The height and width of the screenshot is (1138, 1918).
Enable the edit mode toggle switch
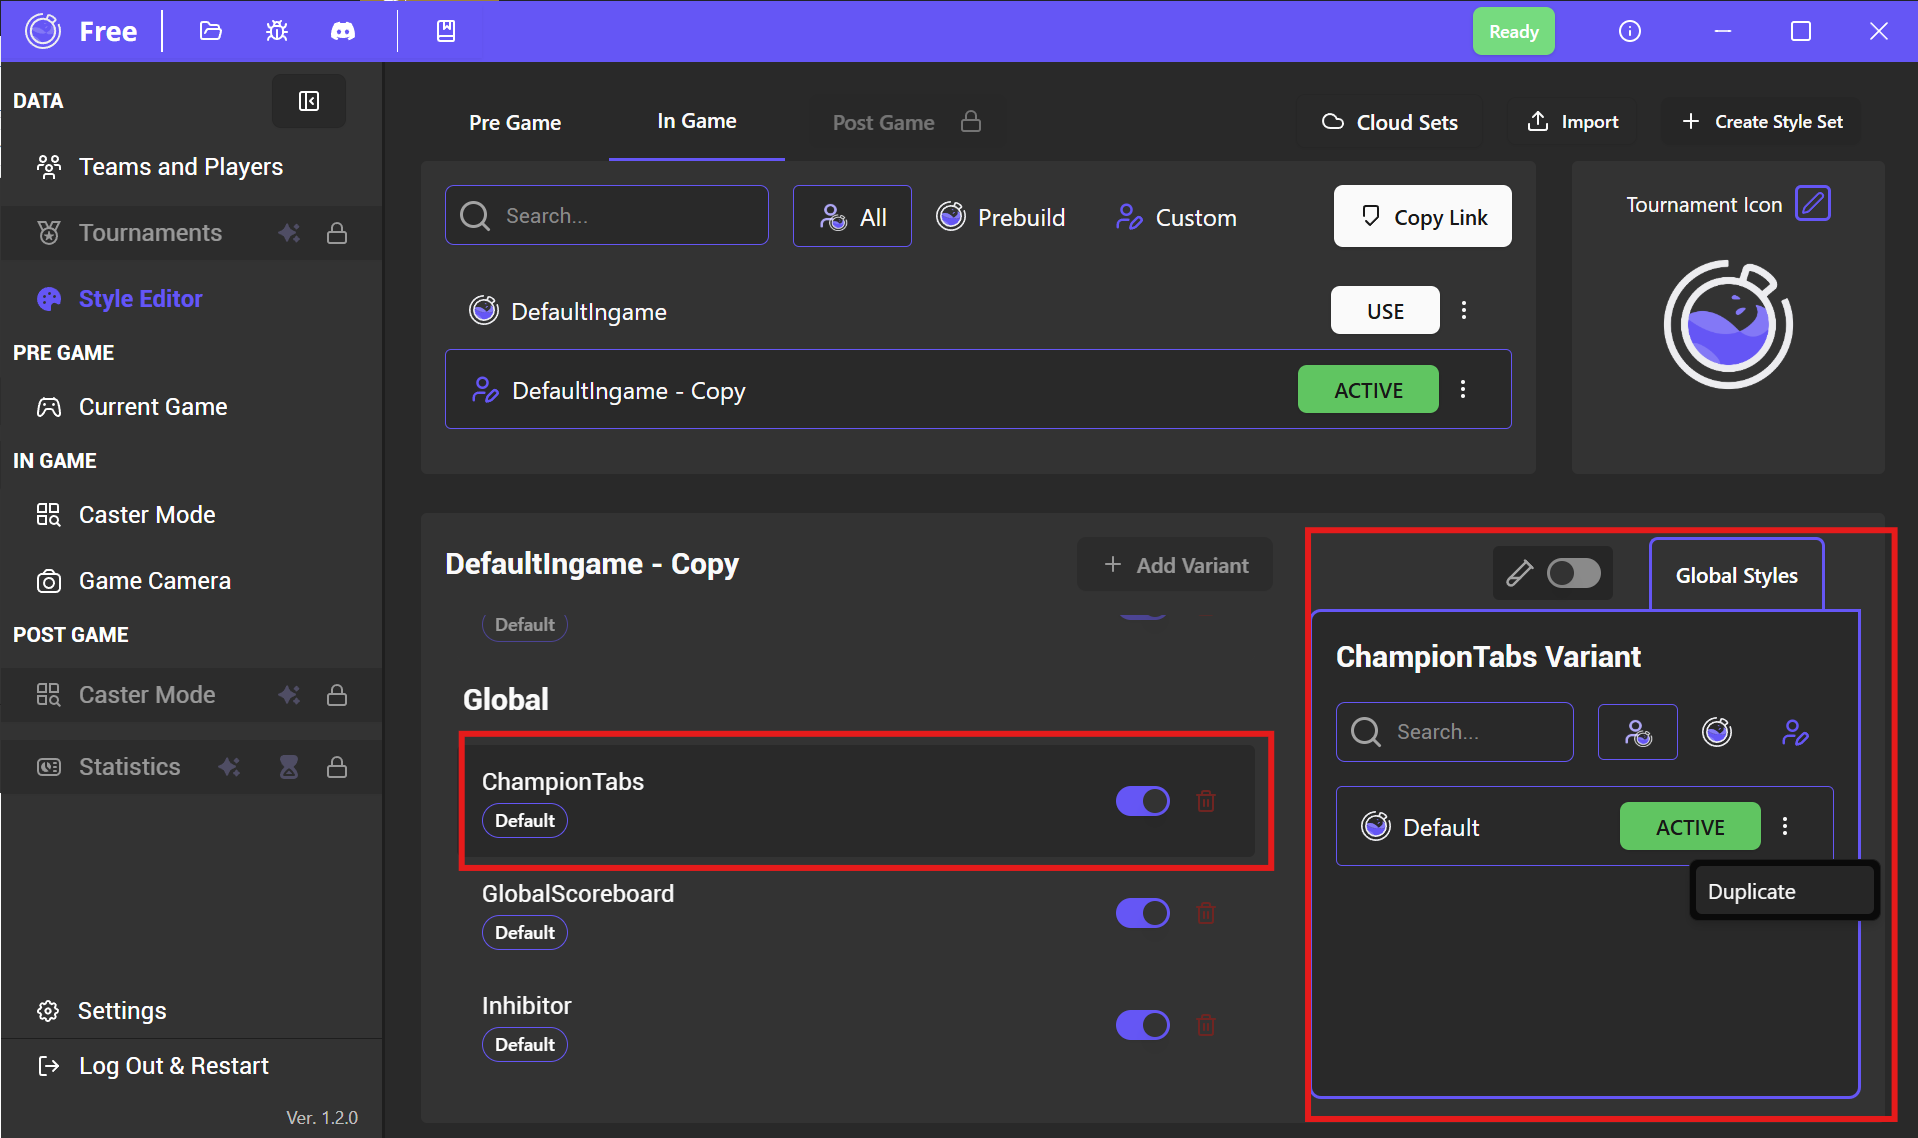(x=1573, y=574)
